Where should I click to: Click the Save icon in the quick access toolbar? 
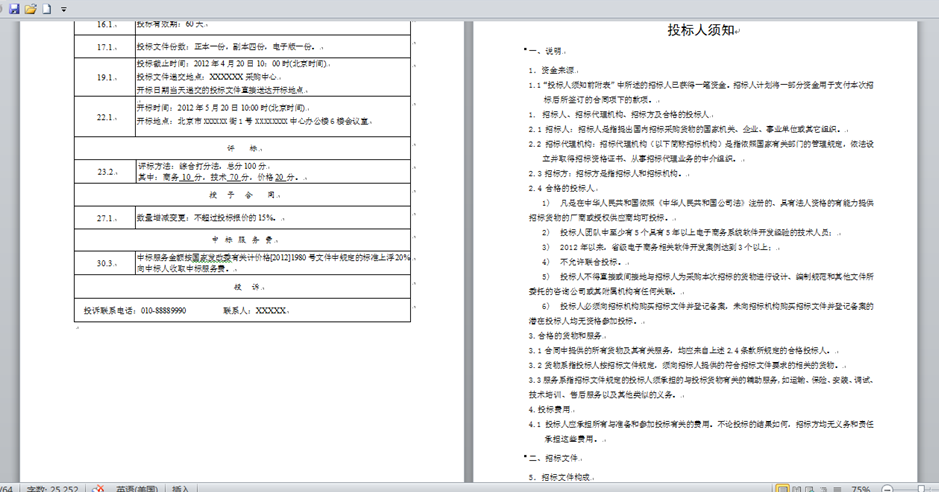click(x=14, y=8)
